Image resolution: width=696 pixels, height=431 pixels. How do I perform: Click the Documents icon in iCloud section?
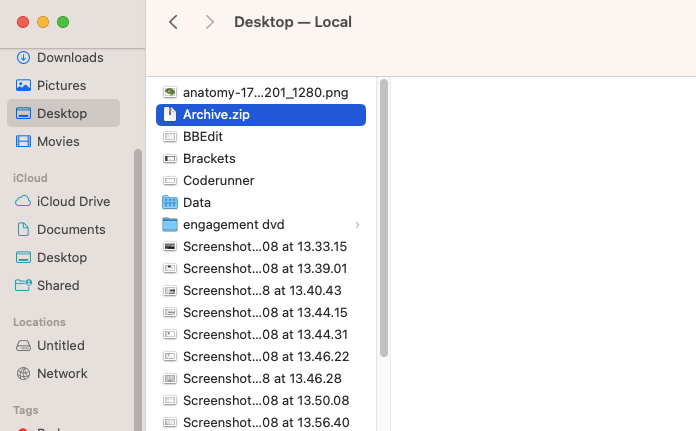23,229
